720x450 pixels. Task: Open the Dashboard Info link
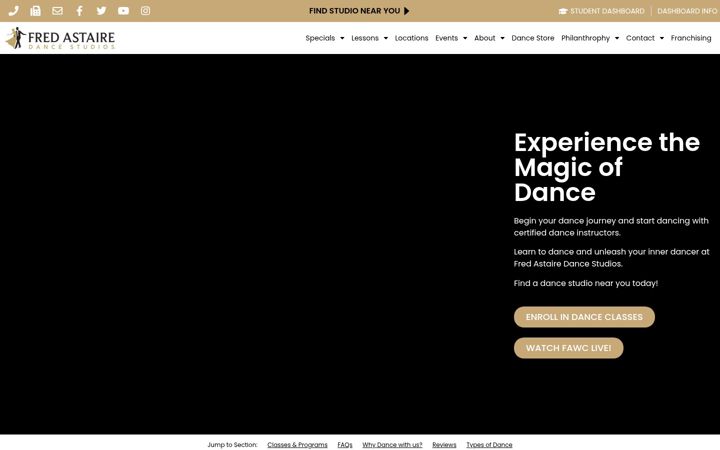(687, 11)
